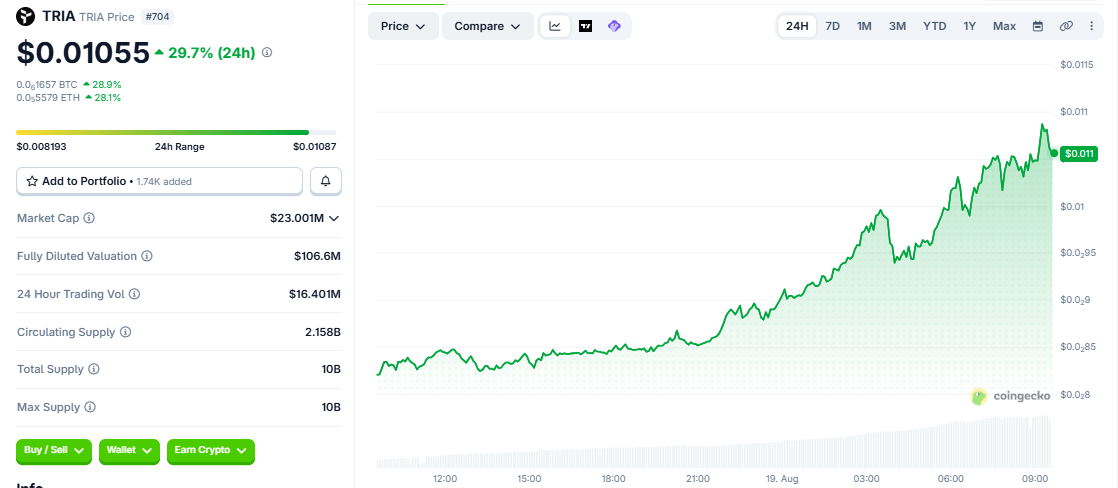Open Circulating Supply info icon
The height and width of the screenshot is (488, 1118).
[125, 332]
